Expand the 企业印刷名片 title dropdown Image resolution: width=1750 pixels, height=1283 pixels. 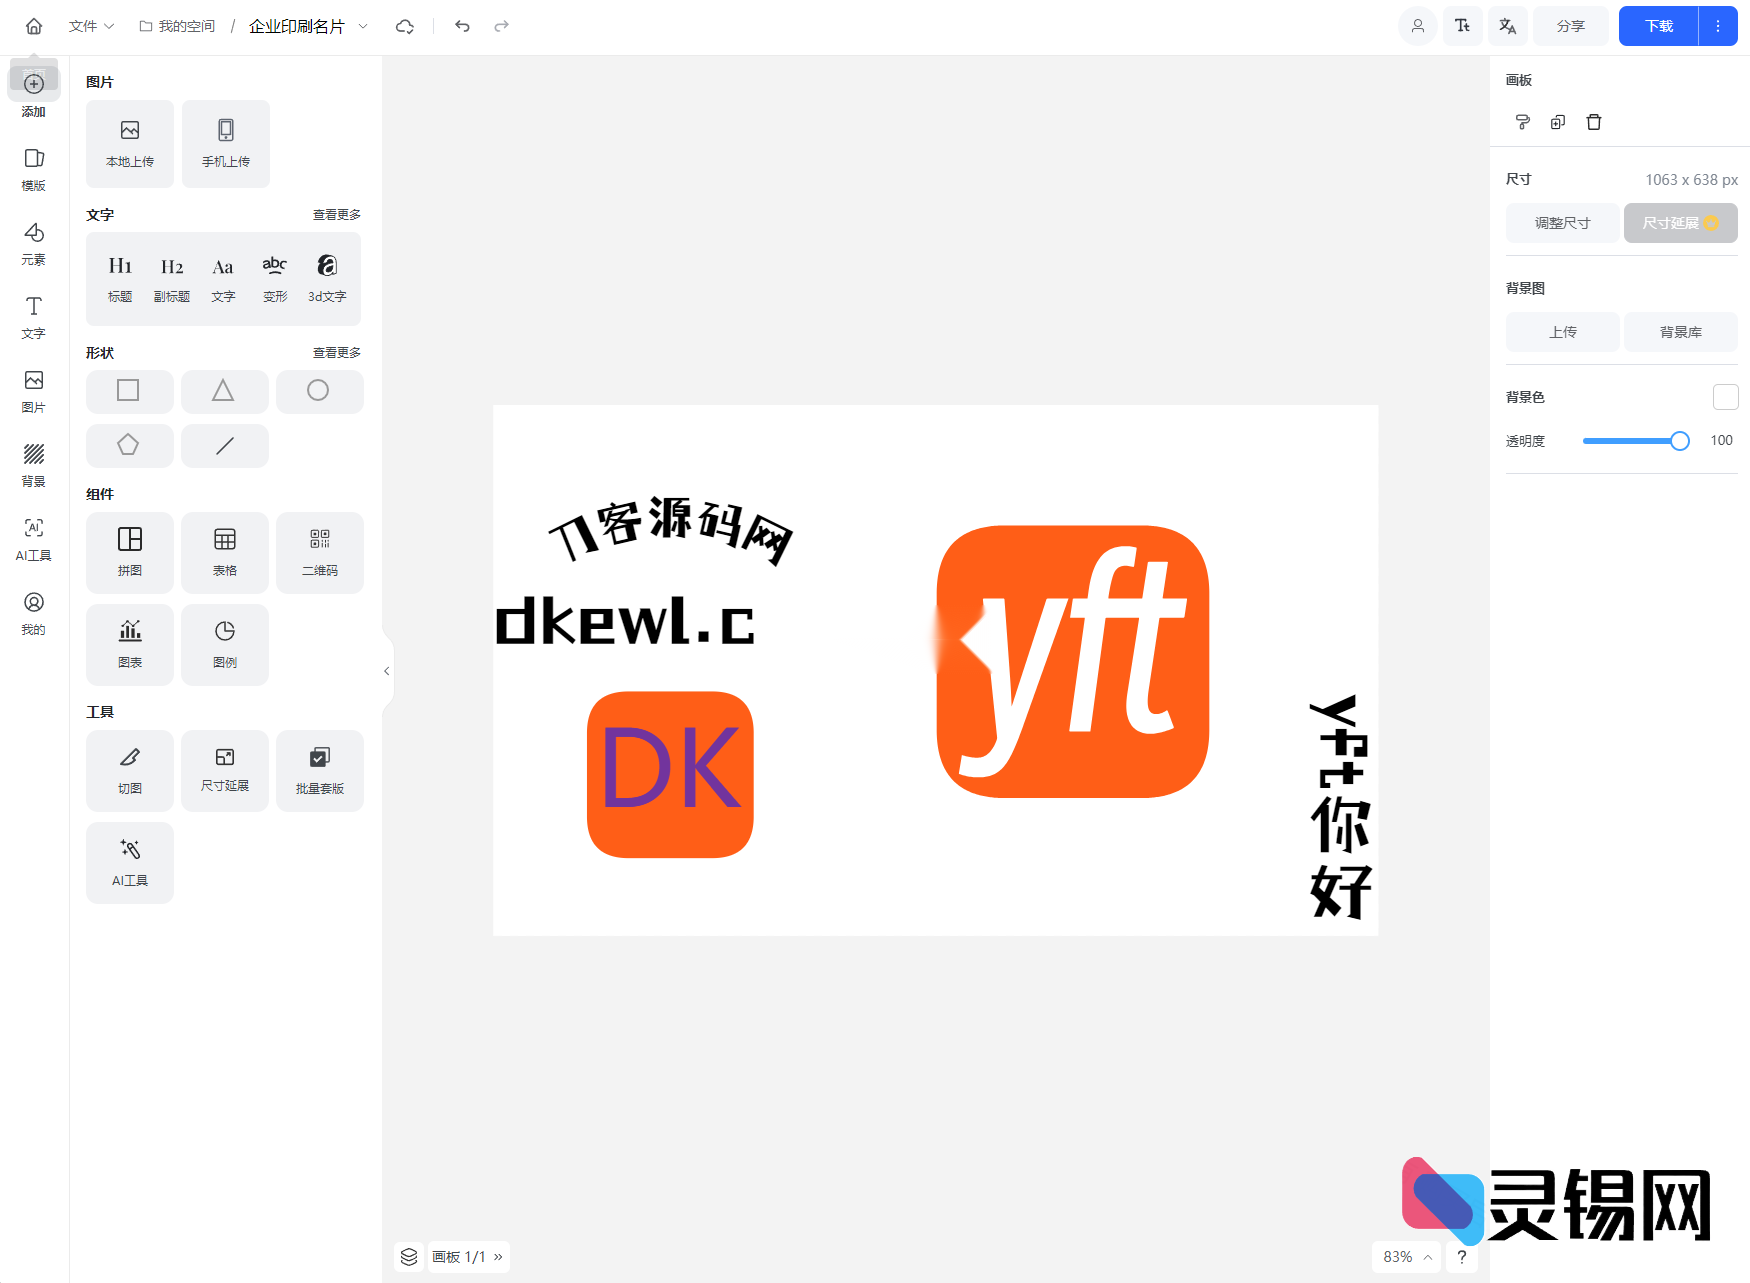coord(363,26)
